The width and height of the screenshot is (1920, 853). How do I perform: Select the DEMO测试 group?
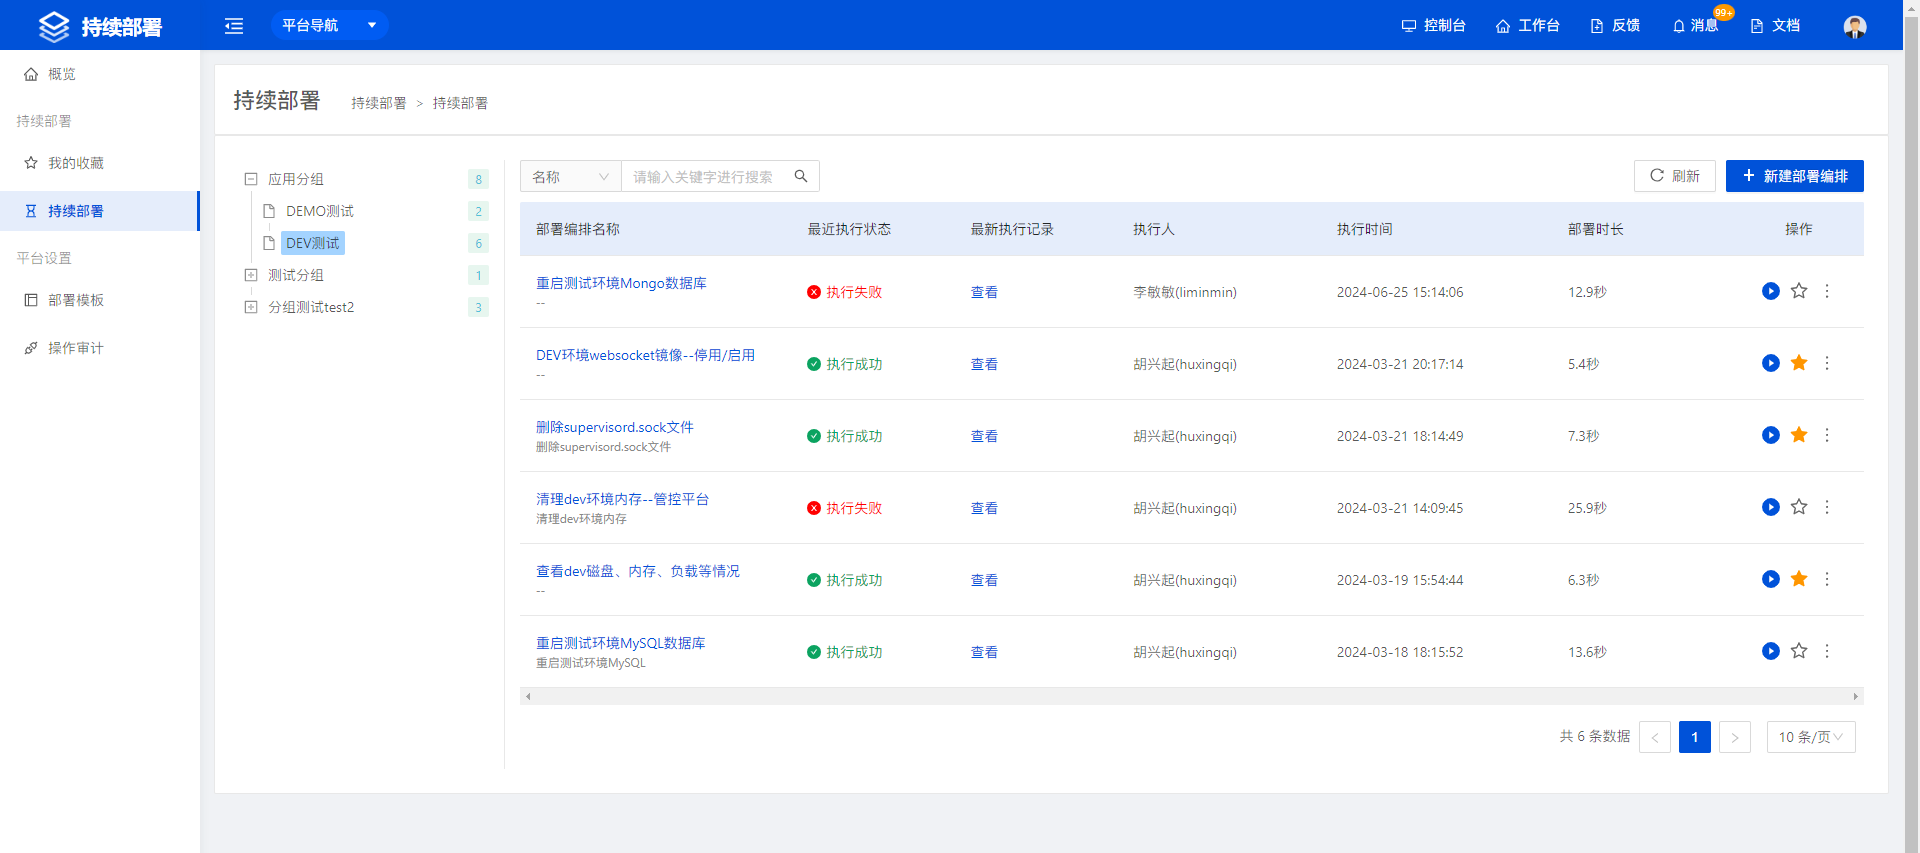(x=320, y=211)
